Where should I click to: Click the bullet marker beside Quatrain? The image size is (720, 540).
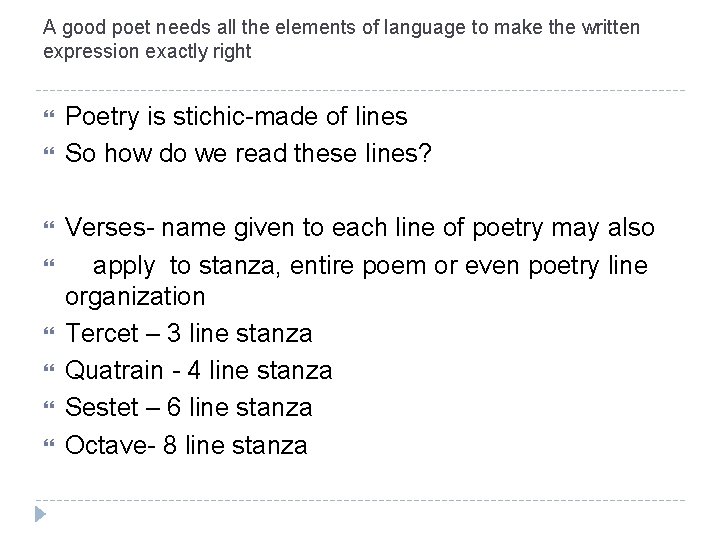coord(47,371)
